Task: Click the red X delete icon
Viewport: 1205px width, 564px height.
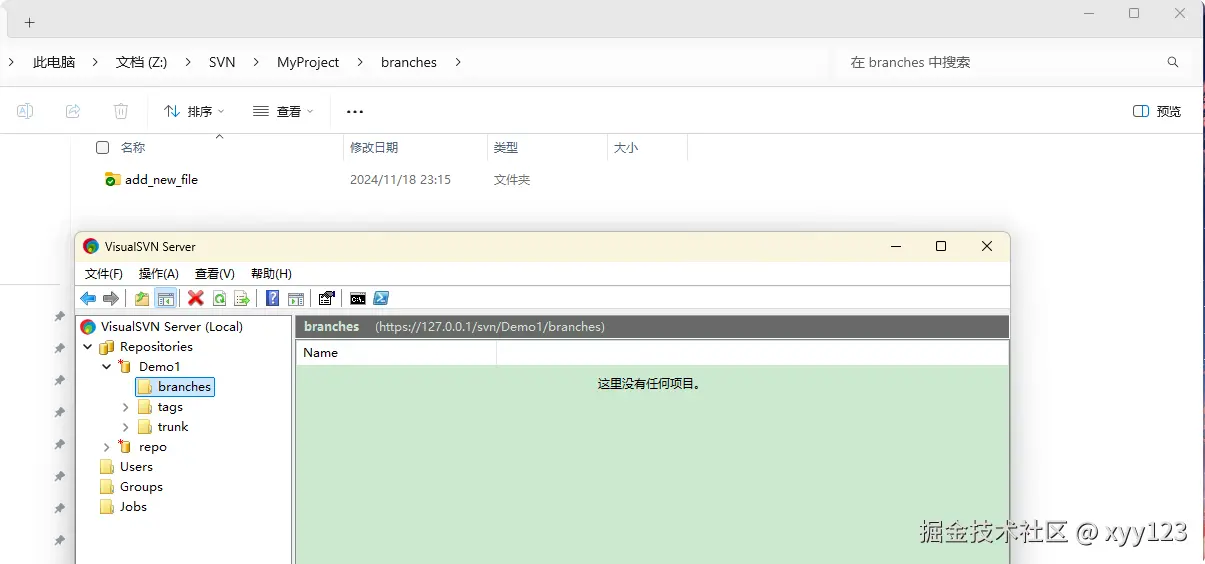Action: (x=195, y=298)
